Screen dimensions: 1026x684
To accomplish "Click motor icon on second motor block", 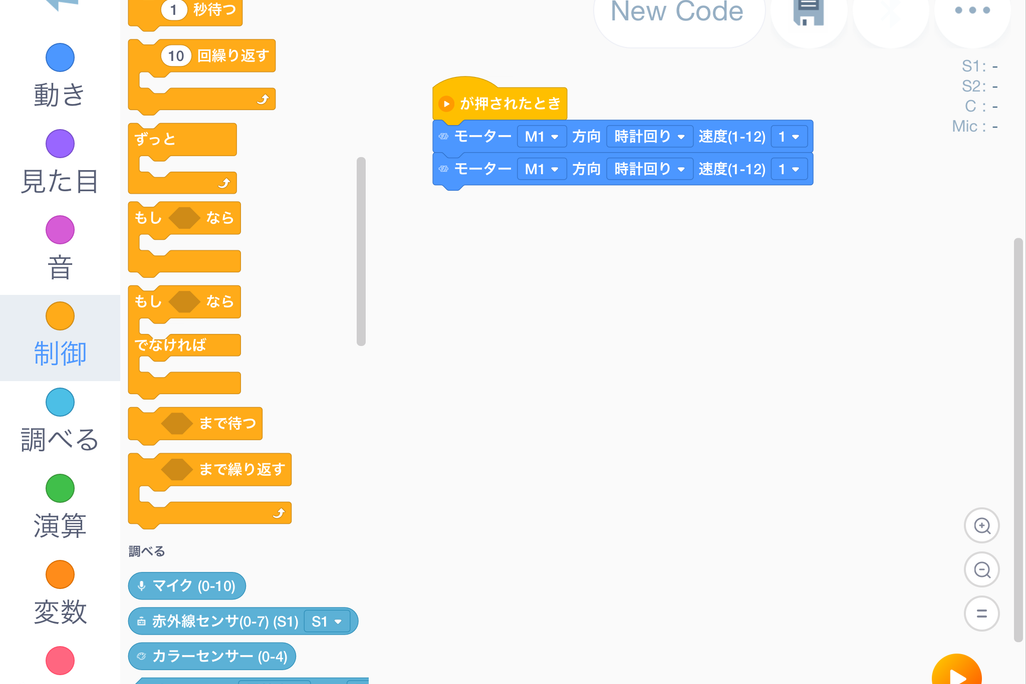I will coord(443,169).
